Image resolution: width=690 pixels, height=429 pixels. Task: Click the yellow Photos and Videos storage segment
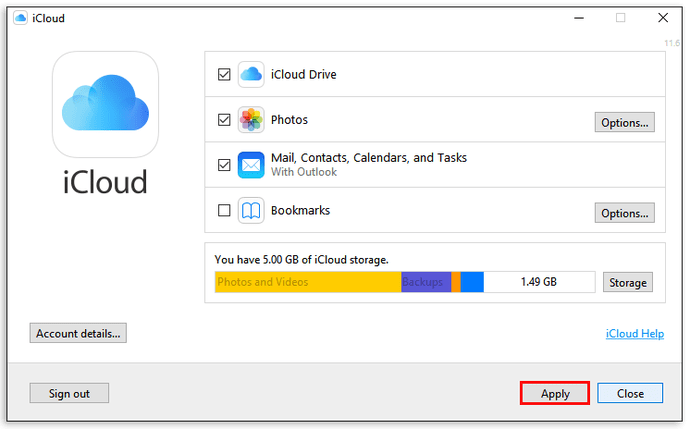(308, 282)
